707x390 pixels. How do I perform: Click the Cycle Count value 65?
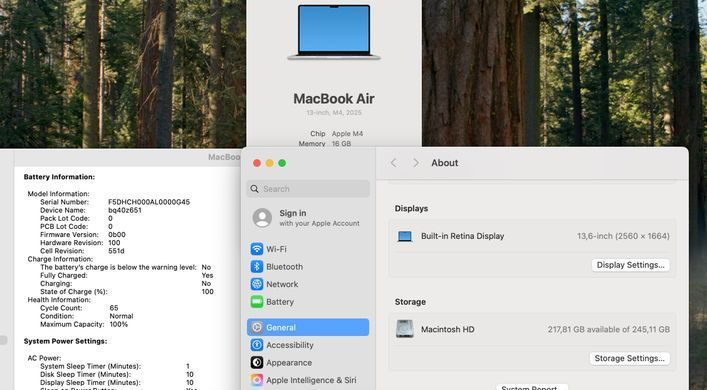pos(114,308)
